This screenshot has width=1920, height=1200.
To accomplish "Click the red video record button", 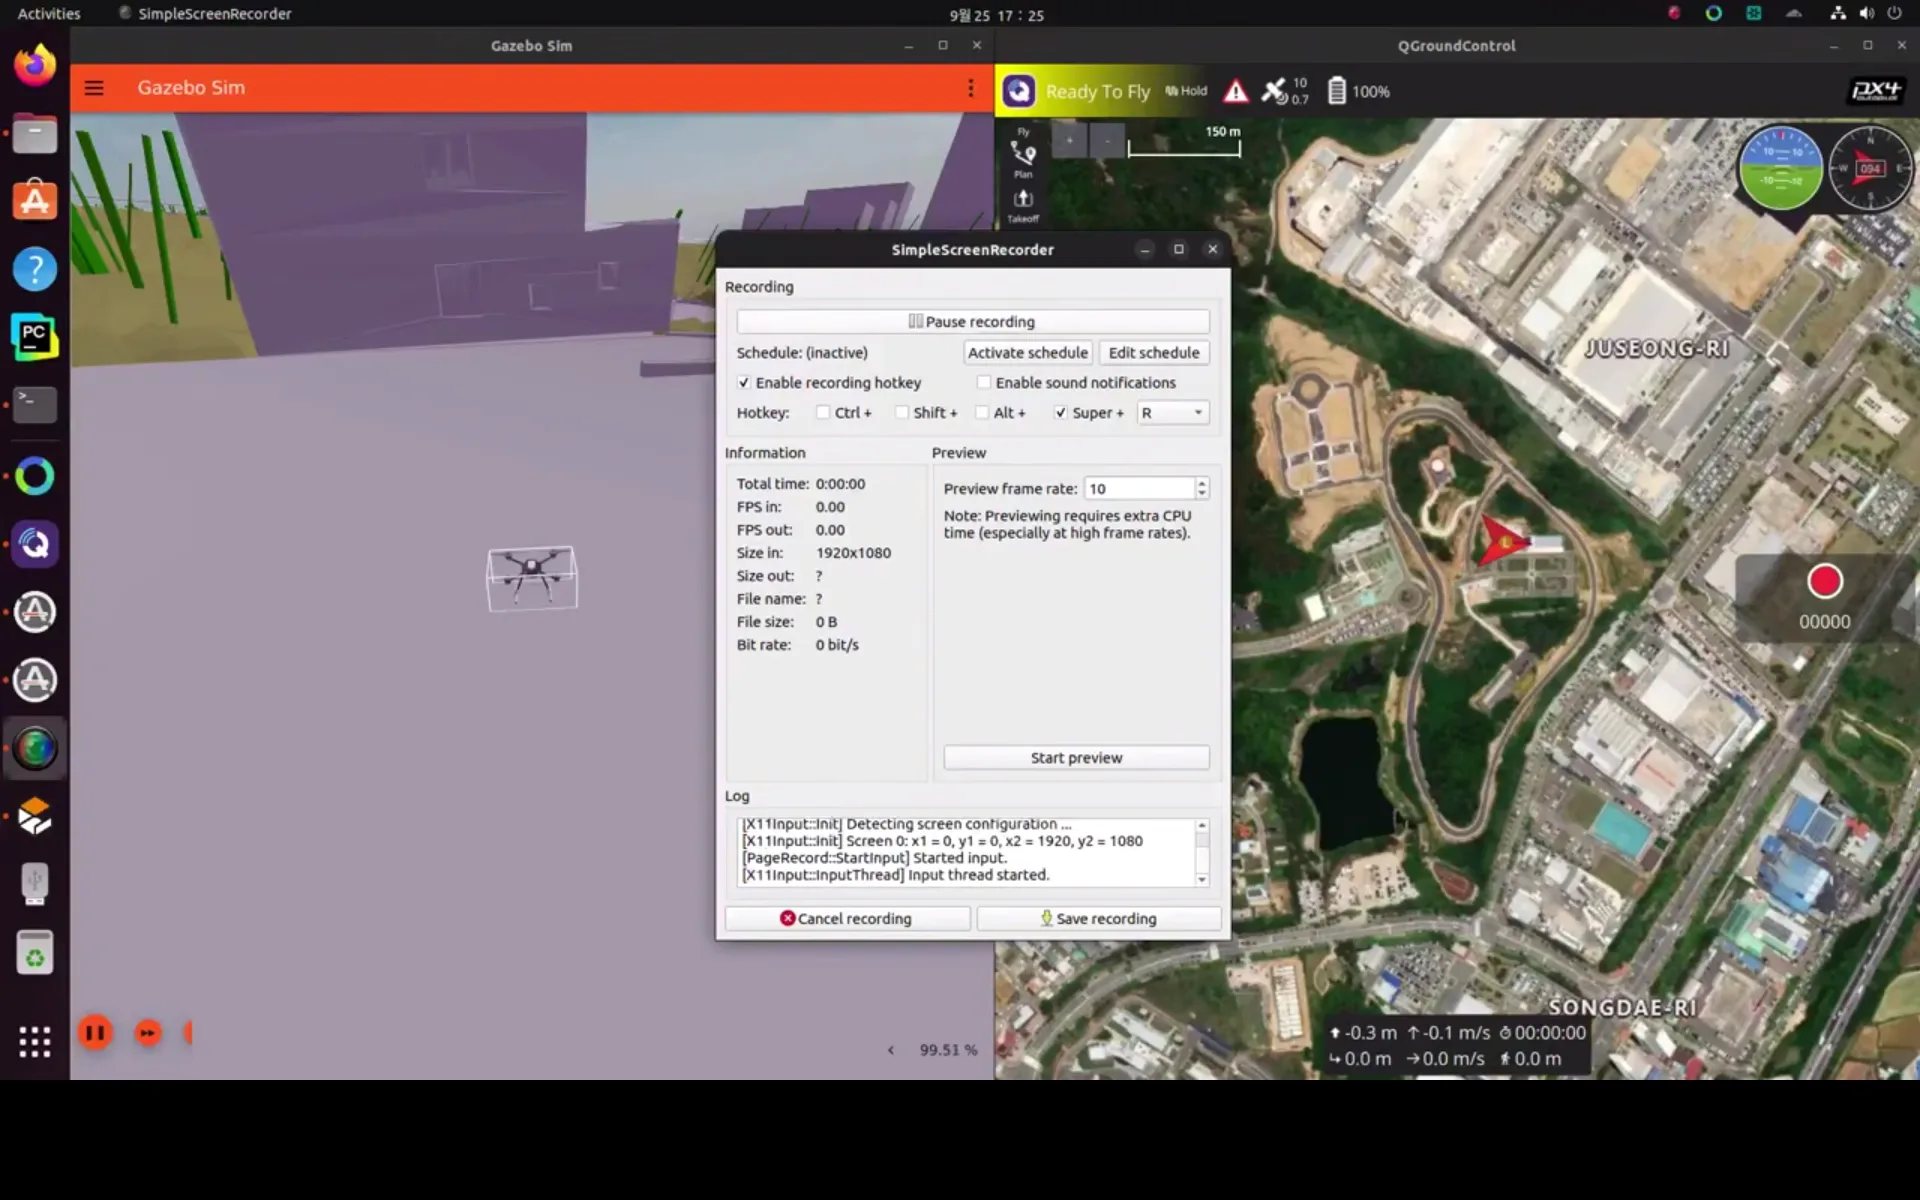I will (1824, 581).
